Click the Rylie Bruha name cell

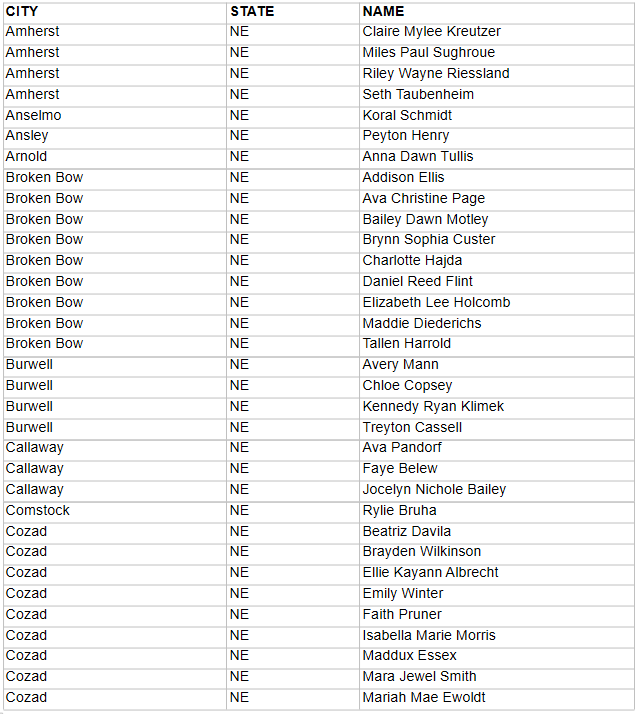click(399, 511)
